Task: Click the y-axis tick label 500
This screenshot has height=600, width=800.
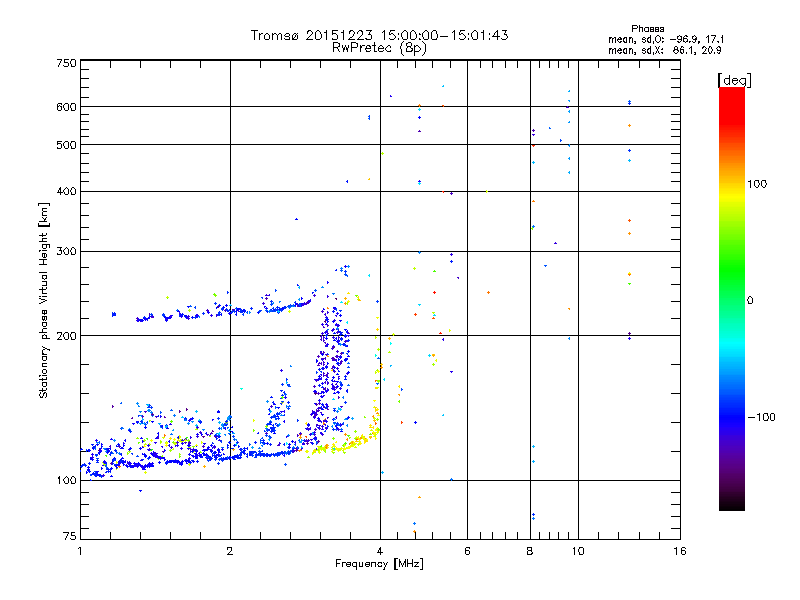Action: 66,145
